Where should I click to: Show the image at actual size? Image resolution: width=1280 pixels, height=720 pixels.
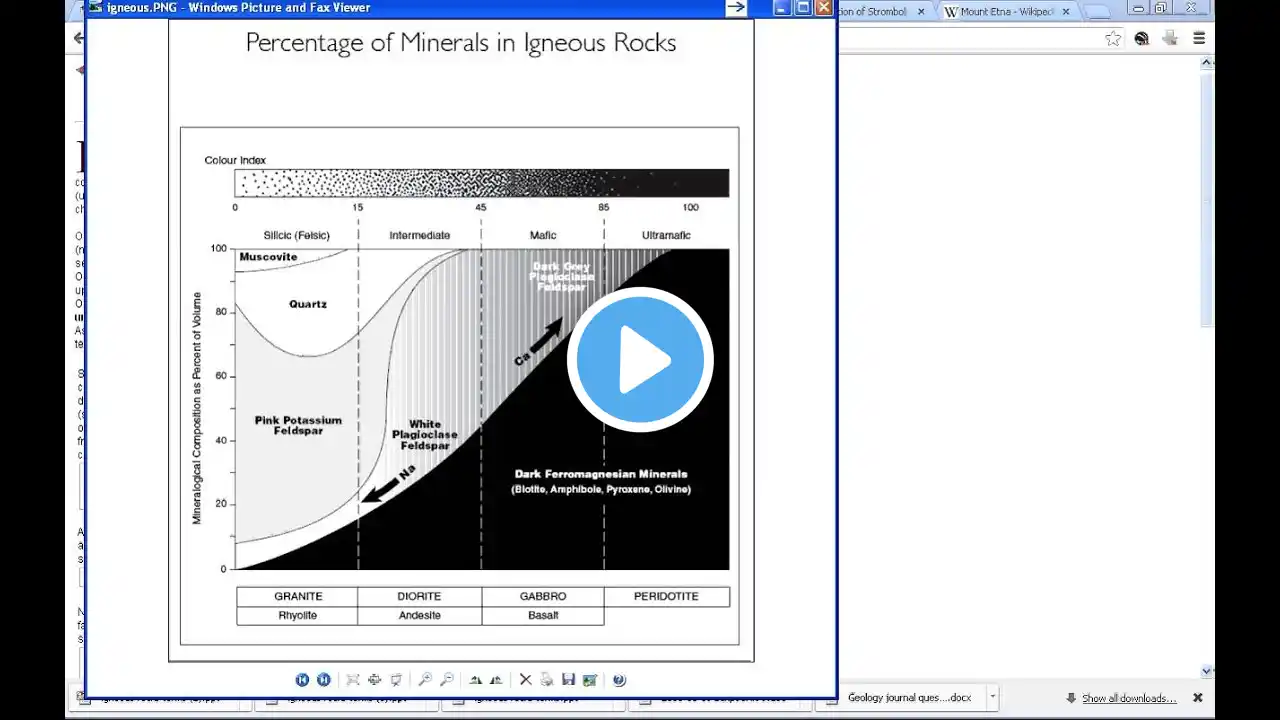[x=374, y=680]
